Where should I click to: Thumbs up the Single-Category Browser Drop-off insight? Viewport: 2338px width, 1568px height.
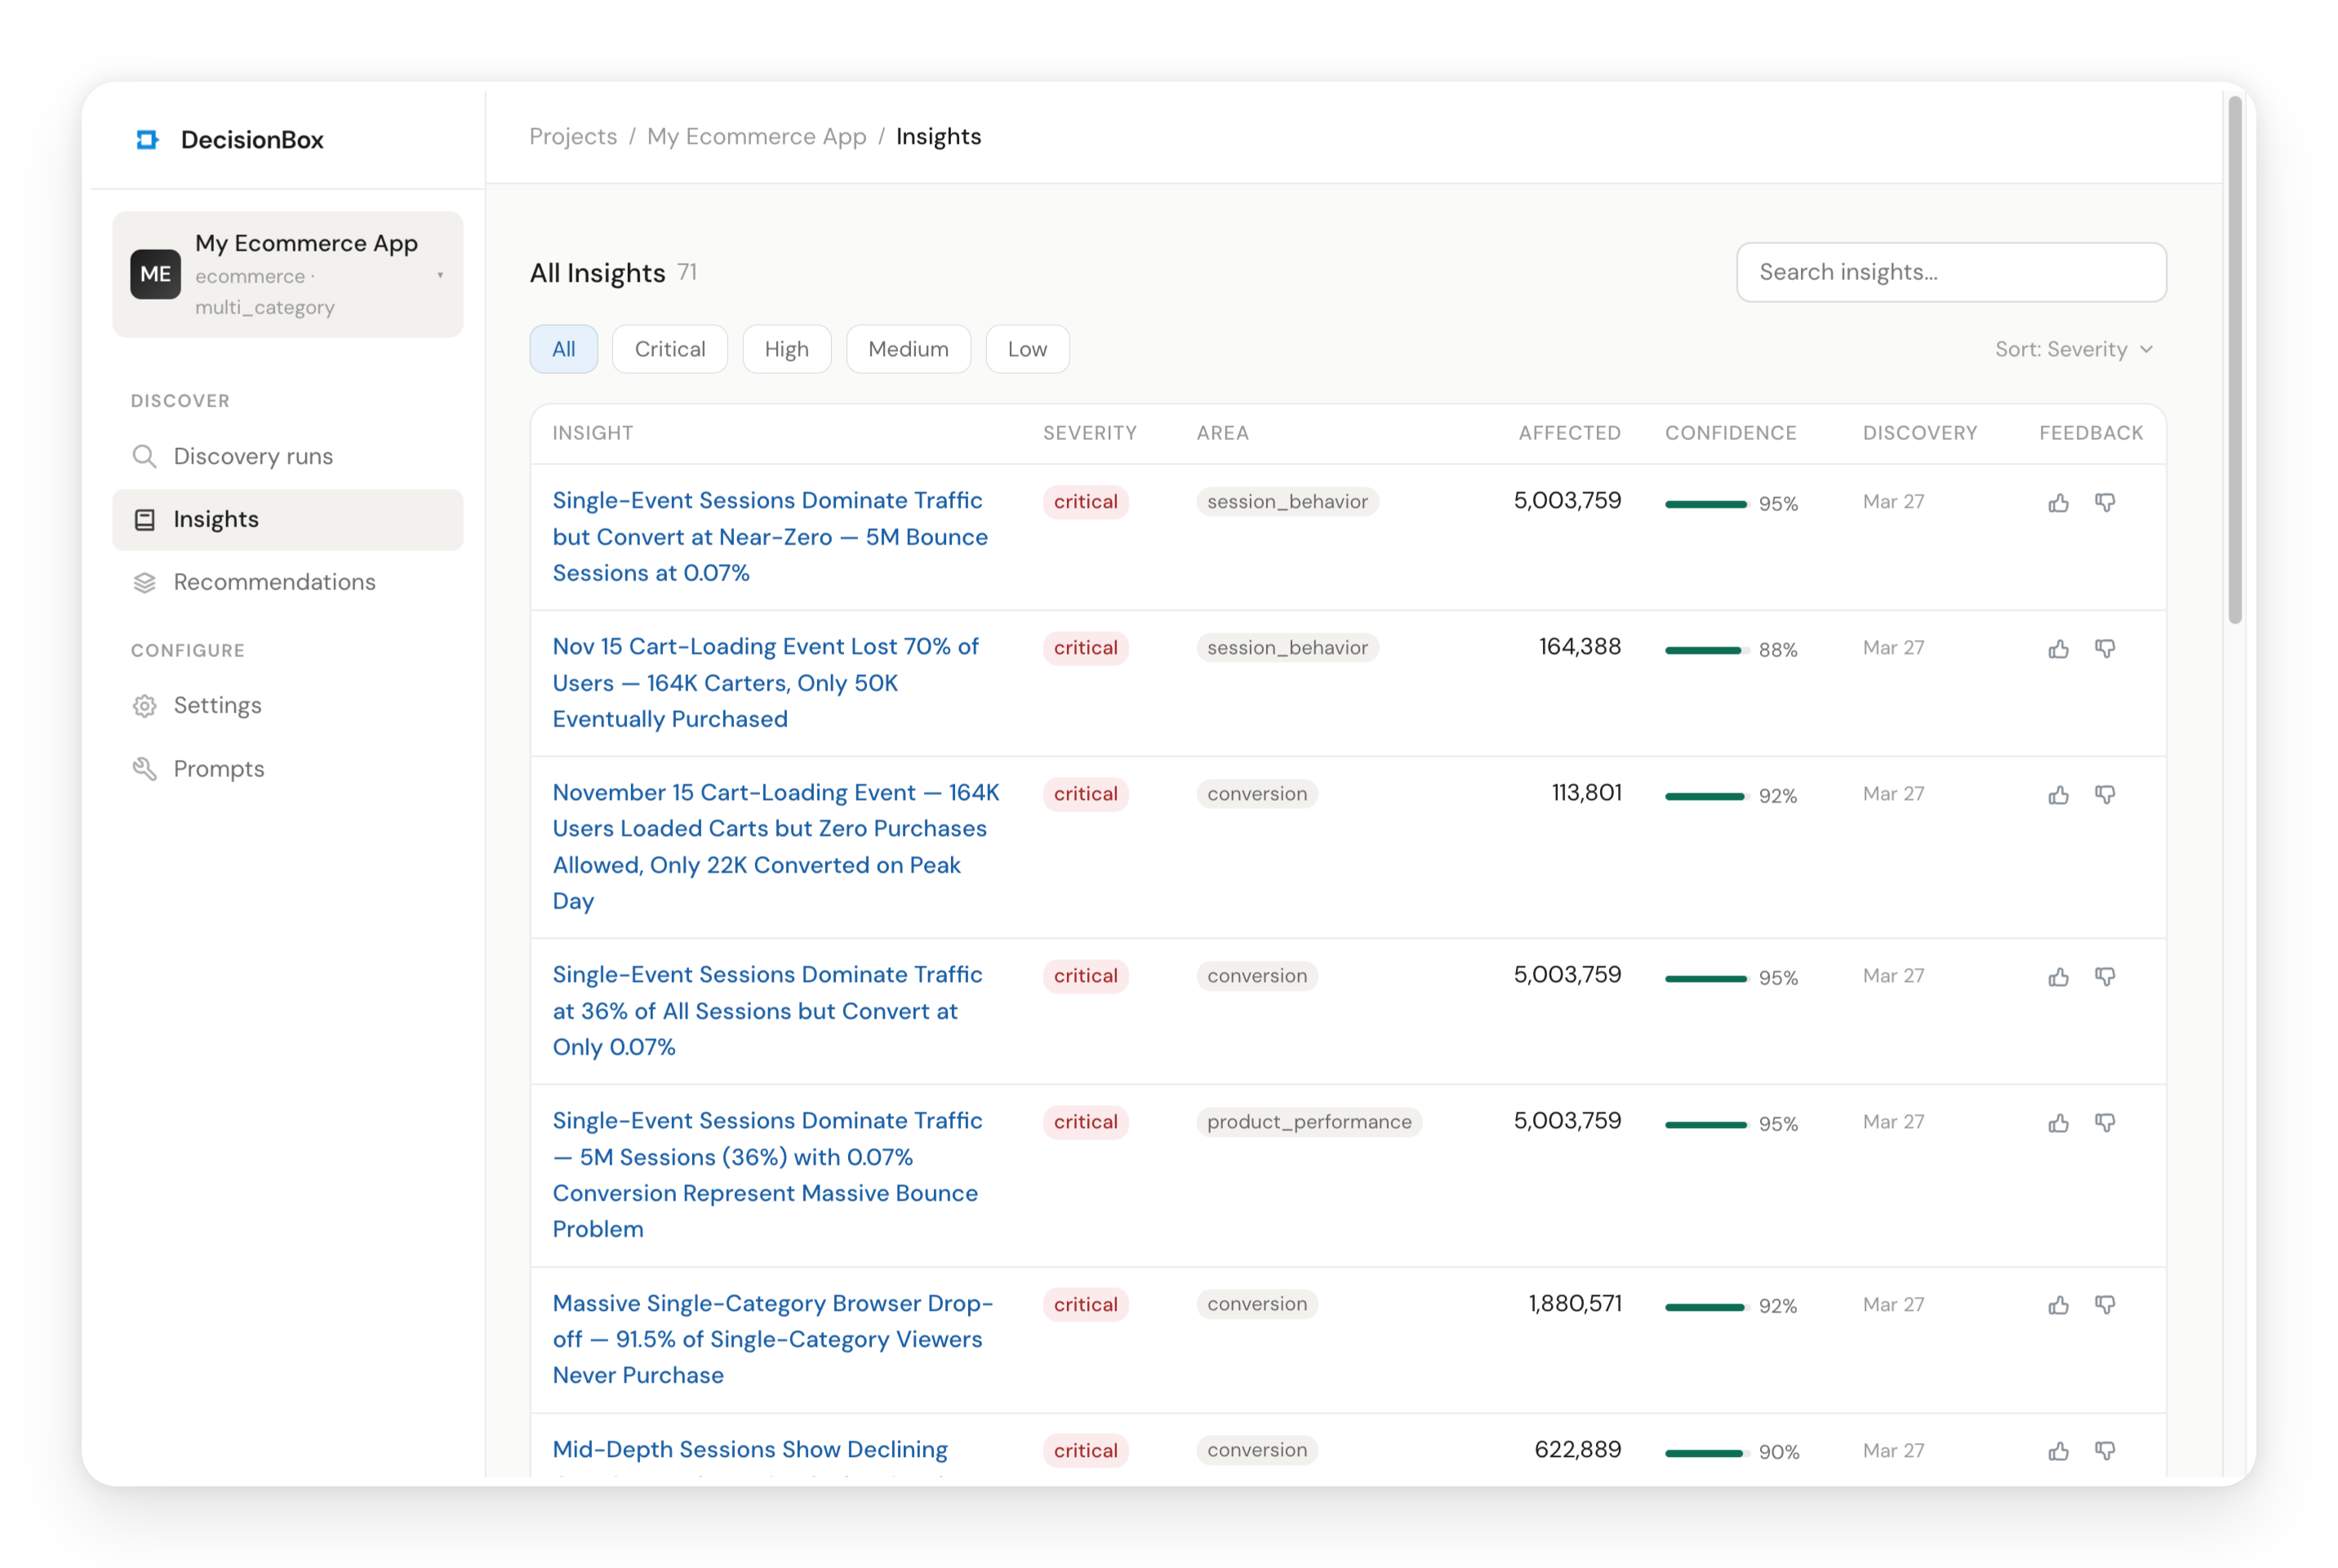point(2058,1304)
